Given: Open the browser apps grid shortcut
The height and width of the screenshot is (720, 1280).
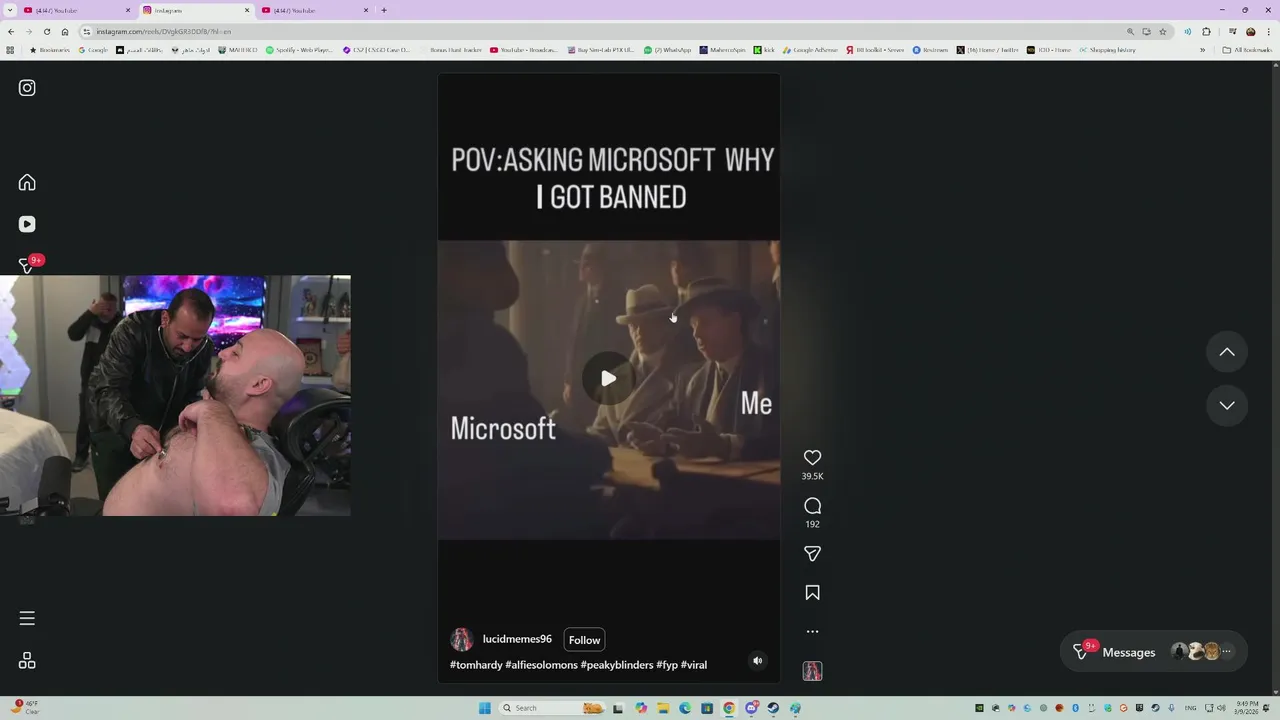Looking at the screenshot, I should point(10,50).
